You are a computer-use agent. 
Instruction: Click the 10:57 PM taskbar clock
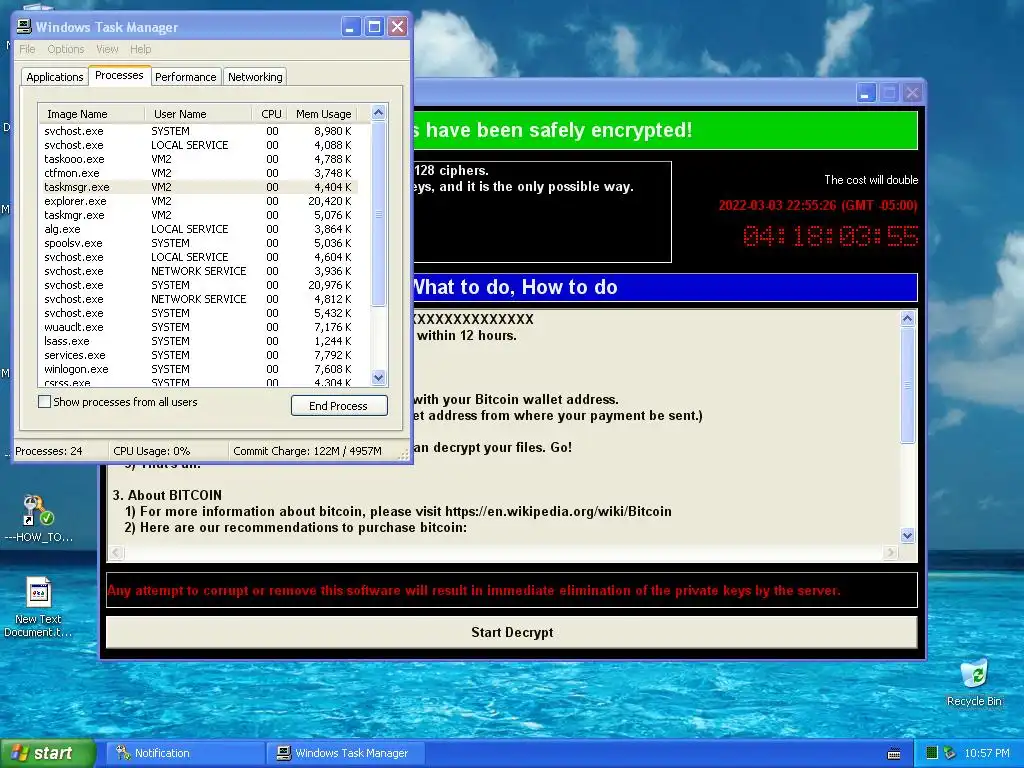(x=987, y=753)
